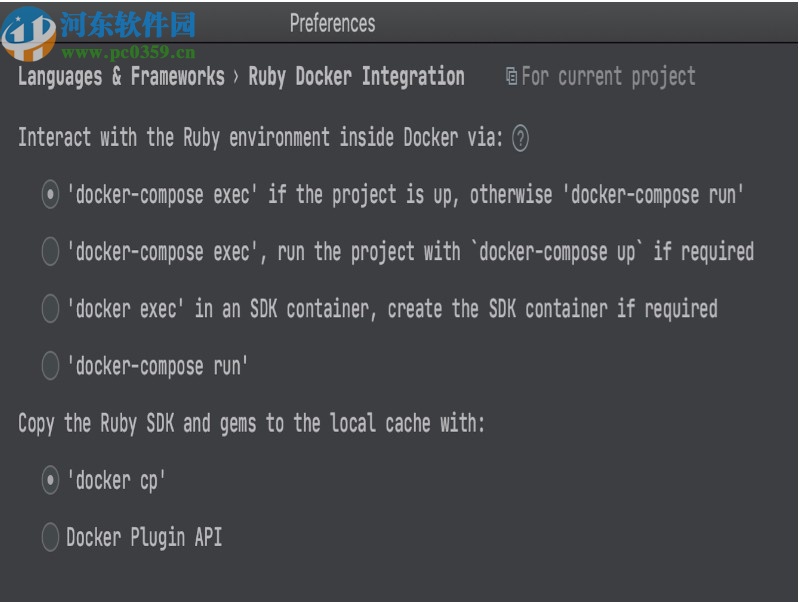Click the 河东软件园 watermark text
This screenshot has width=799, height=602.
click(x=128, y=25)
